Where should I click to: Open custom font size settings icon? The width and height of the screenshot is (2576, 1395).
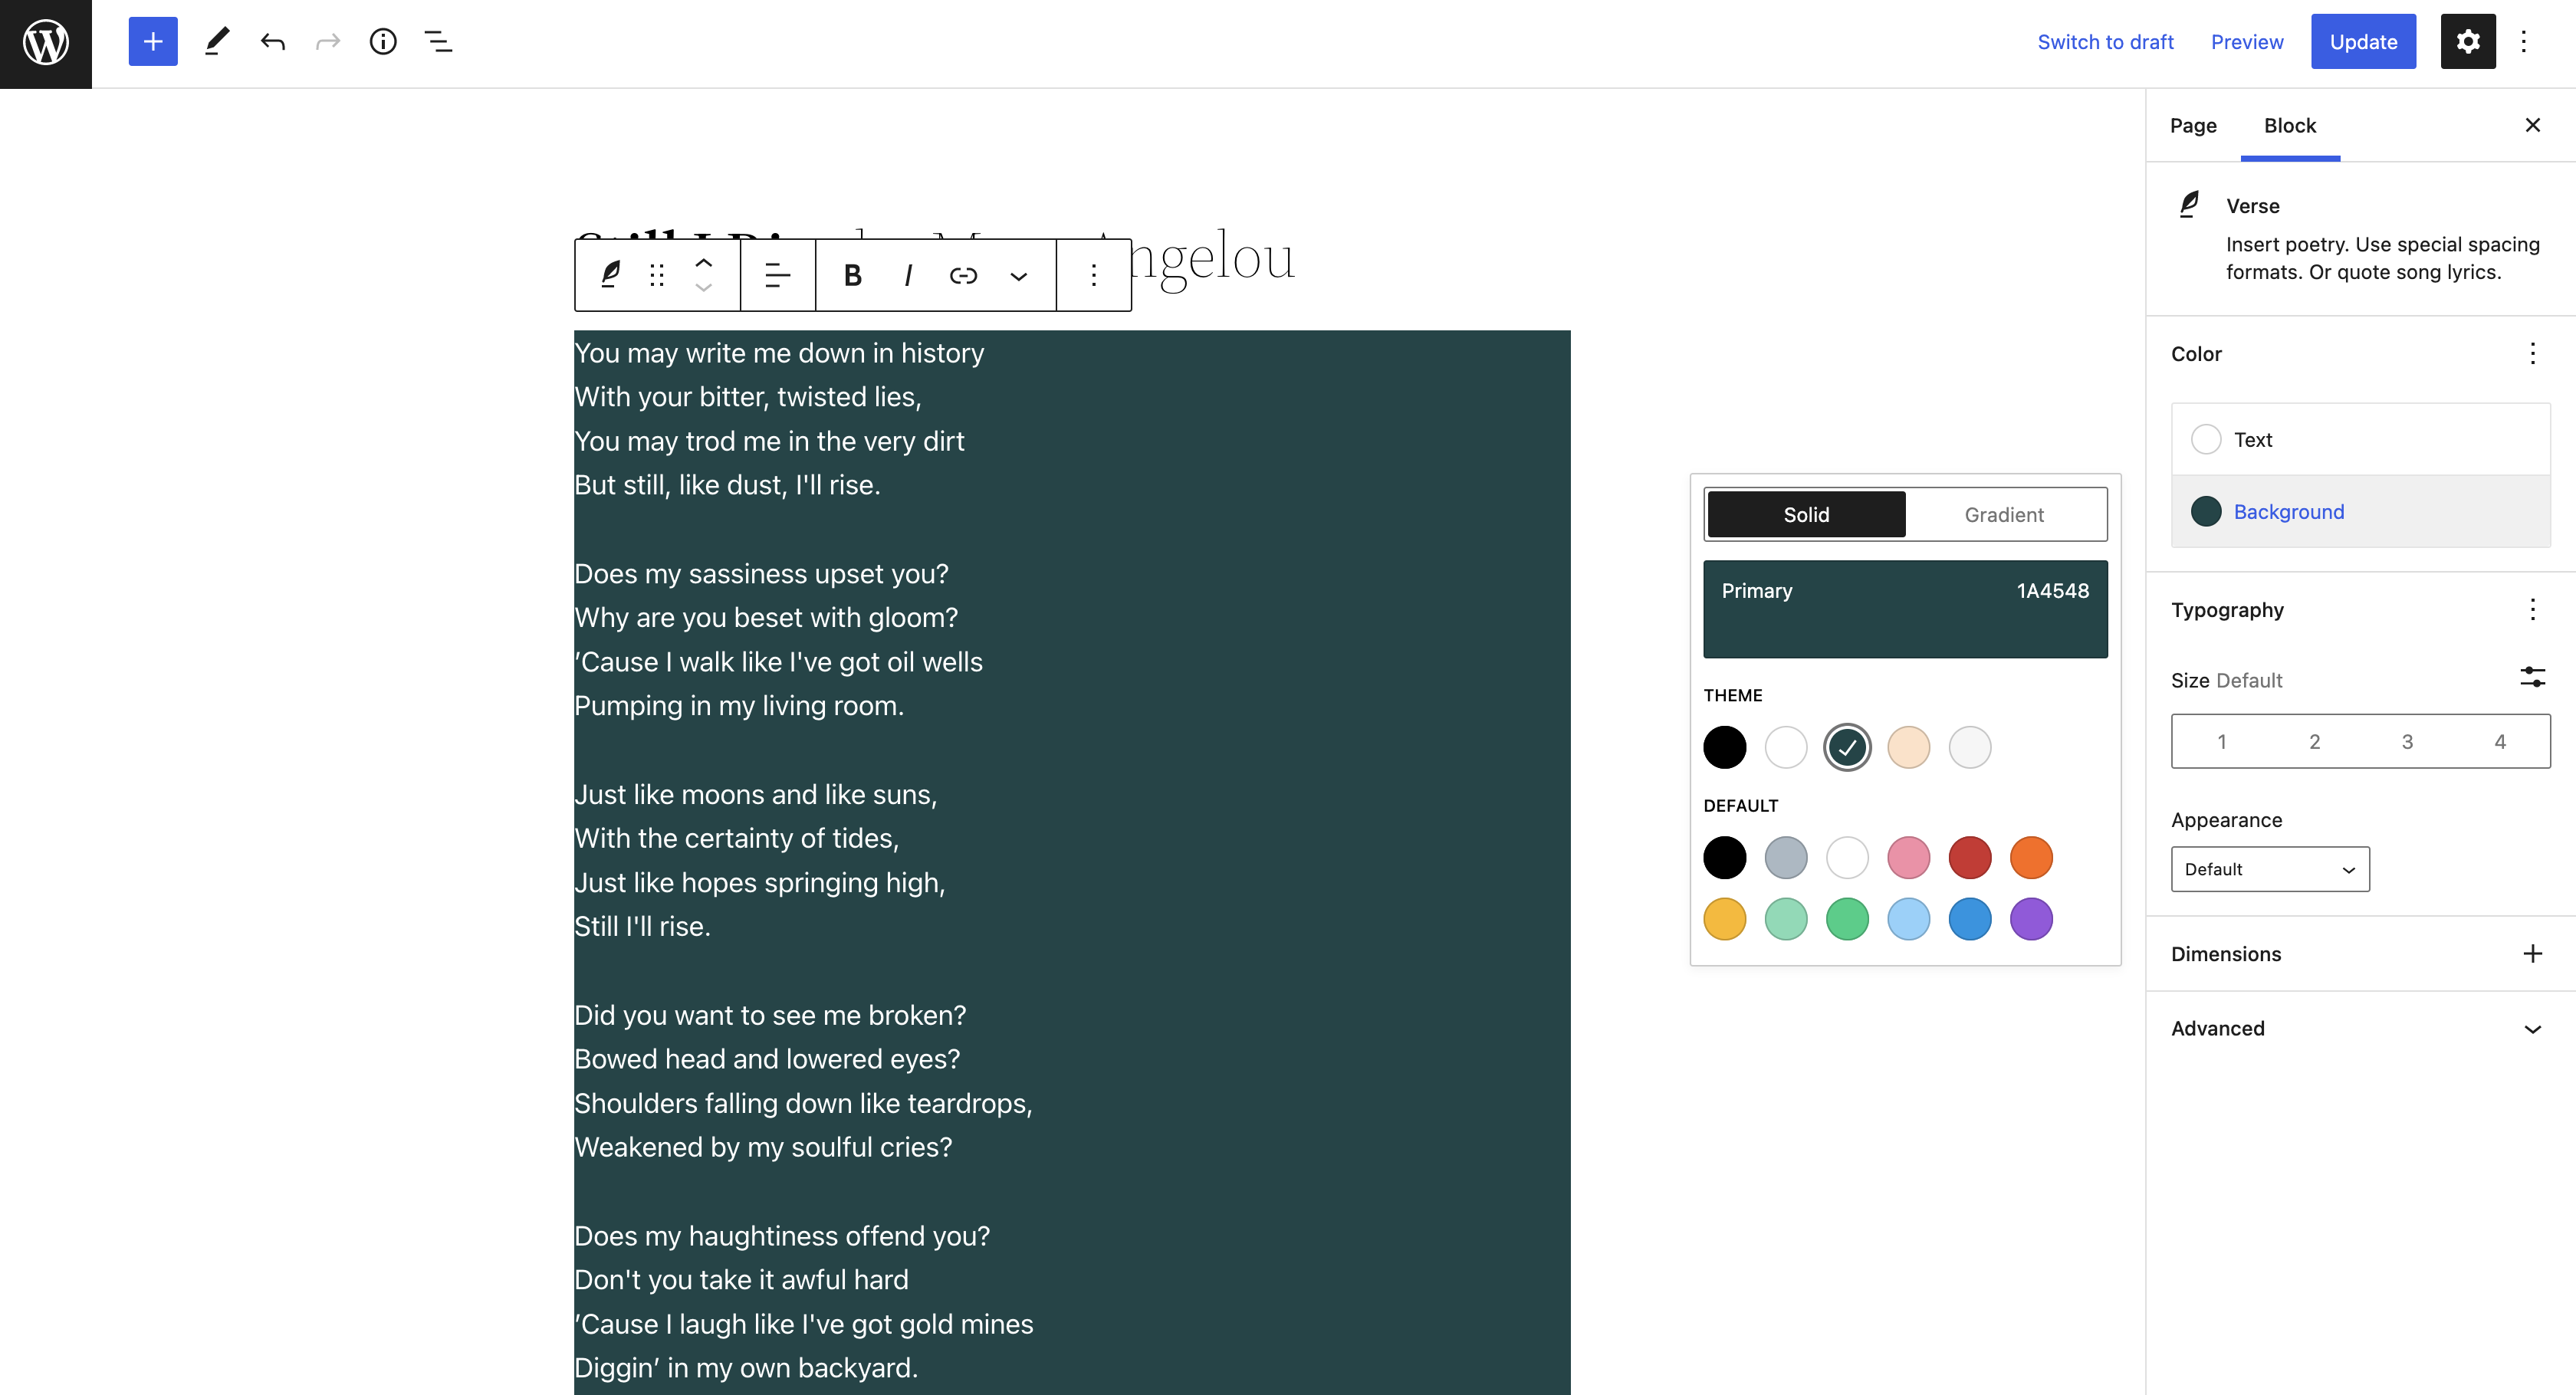pyautogui.click(x=2534, y=677)
